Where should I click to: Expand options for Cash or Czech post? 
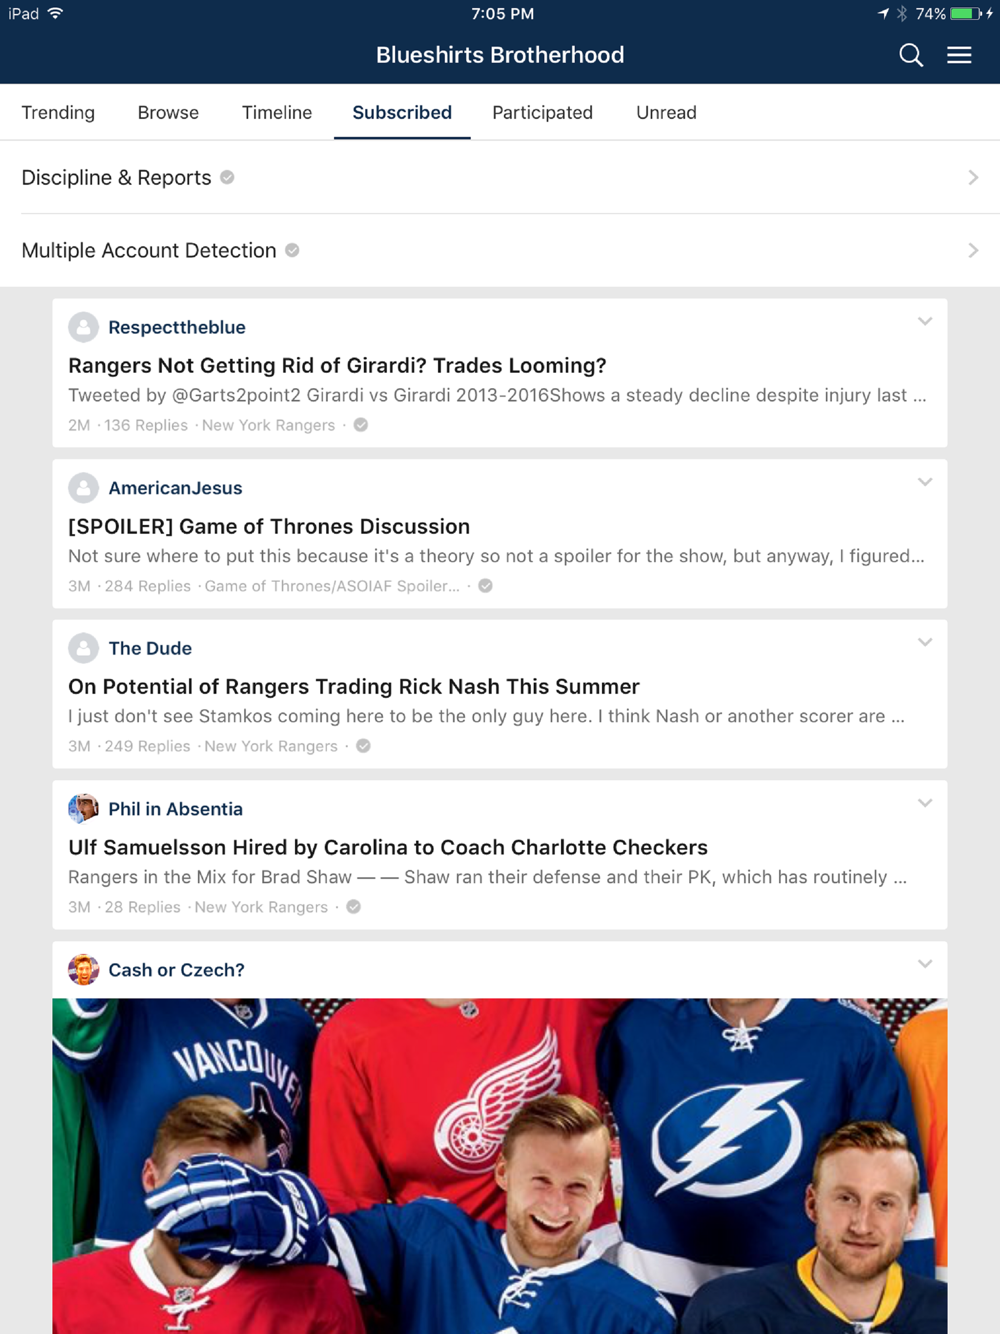(x=925, y=964)
